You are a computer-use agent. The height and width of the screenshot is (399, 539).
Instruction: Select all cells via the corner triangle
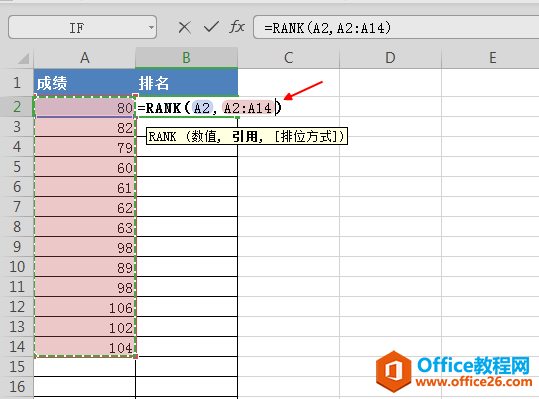pos(23,58)
